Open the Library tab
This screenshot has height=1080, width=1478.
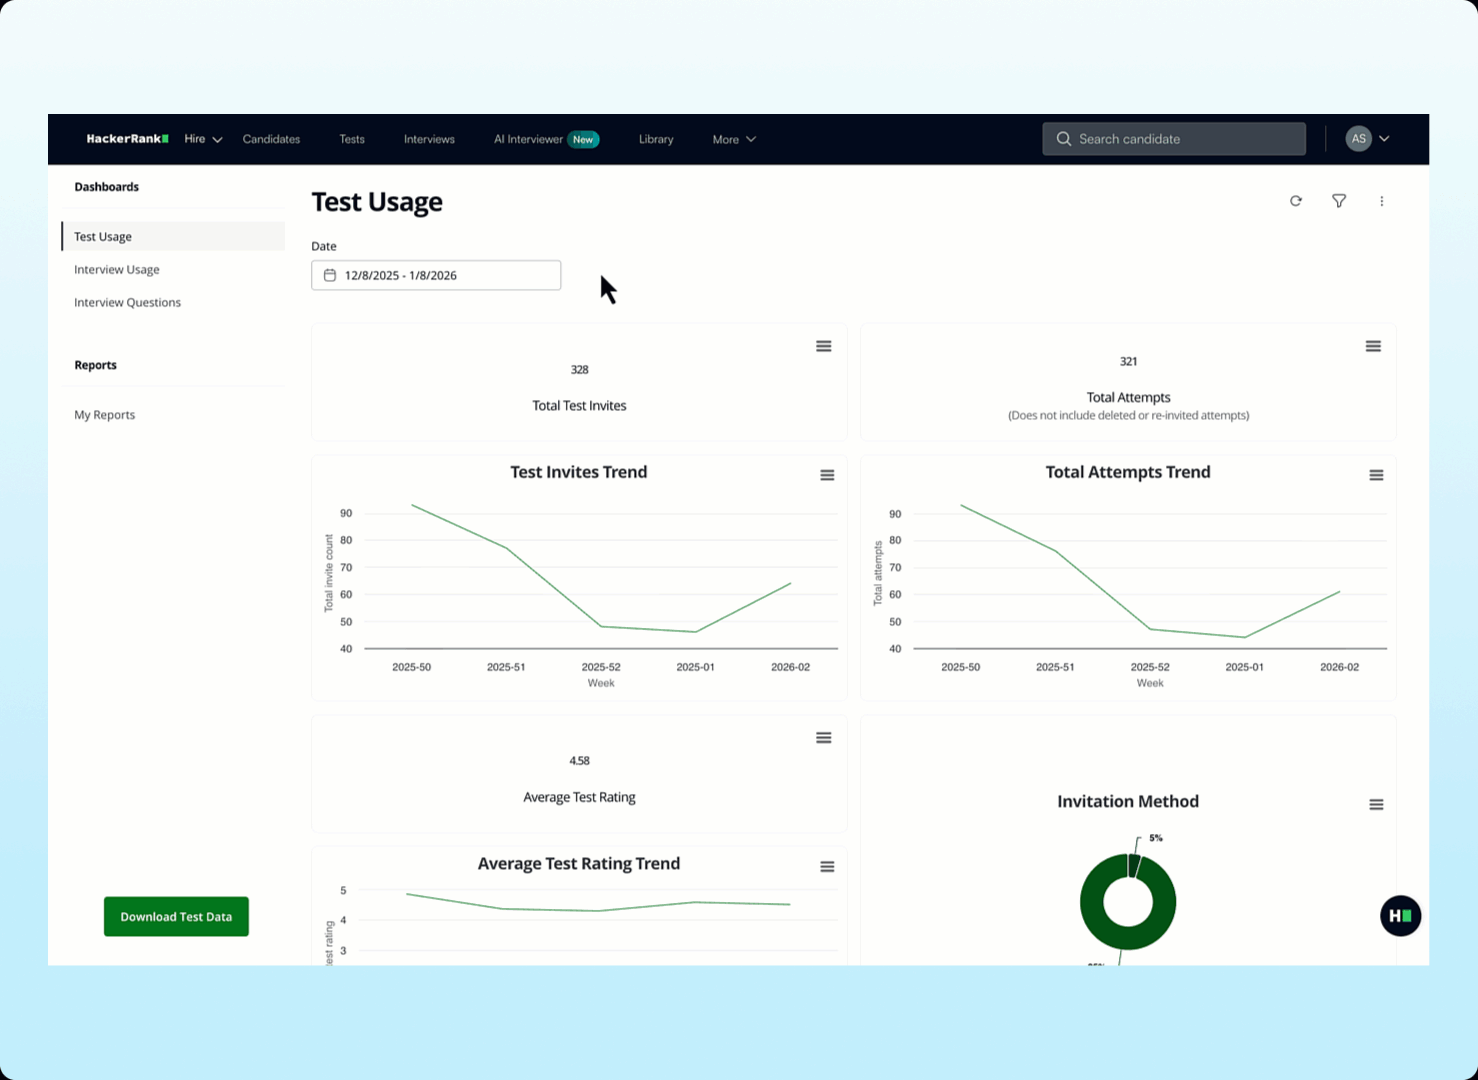tap(656, 139)
